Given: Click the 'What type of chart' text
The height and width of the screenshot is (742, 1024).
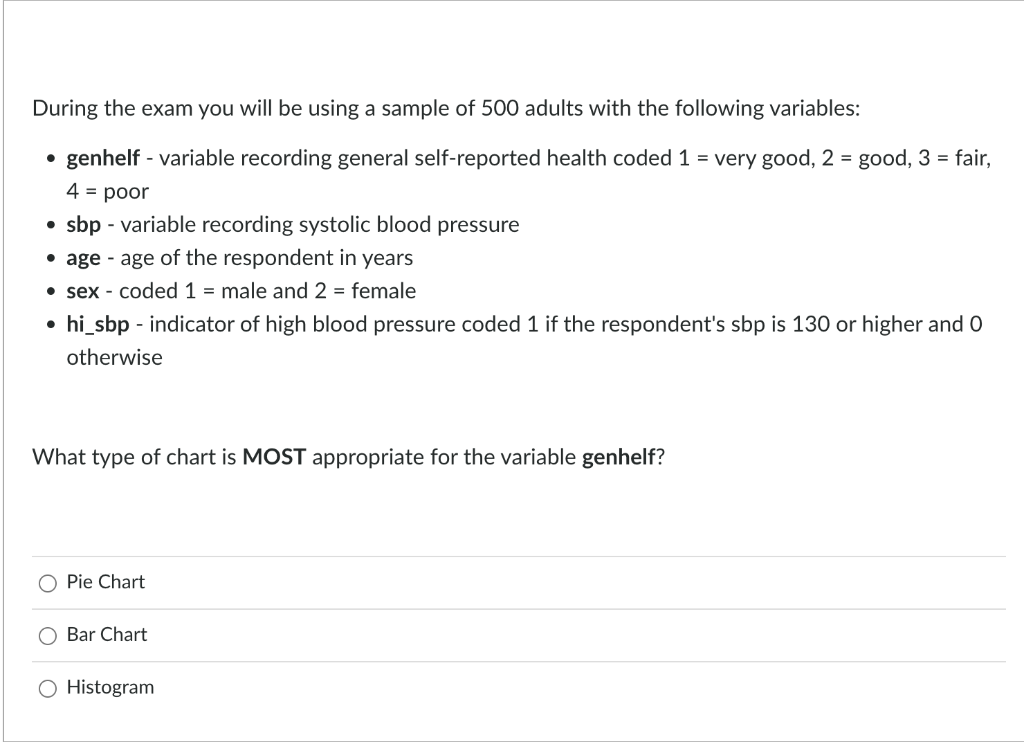Looking at the screenshot, I should tap(135, 457).
